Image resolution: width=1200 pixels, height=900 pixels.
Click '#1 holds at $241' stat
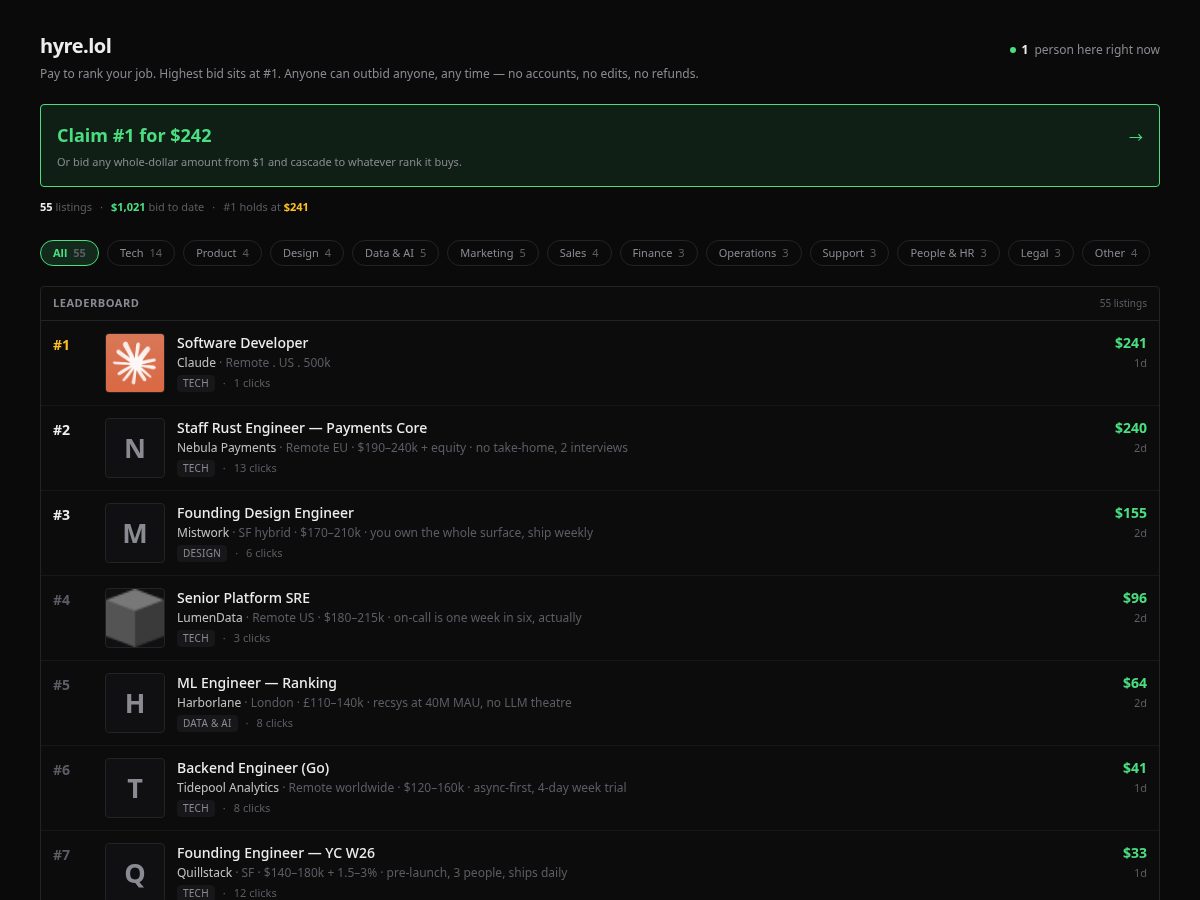point(266,207)
